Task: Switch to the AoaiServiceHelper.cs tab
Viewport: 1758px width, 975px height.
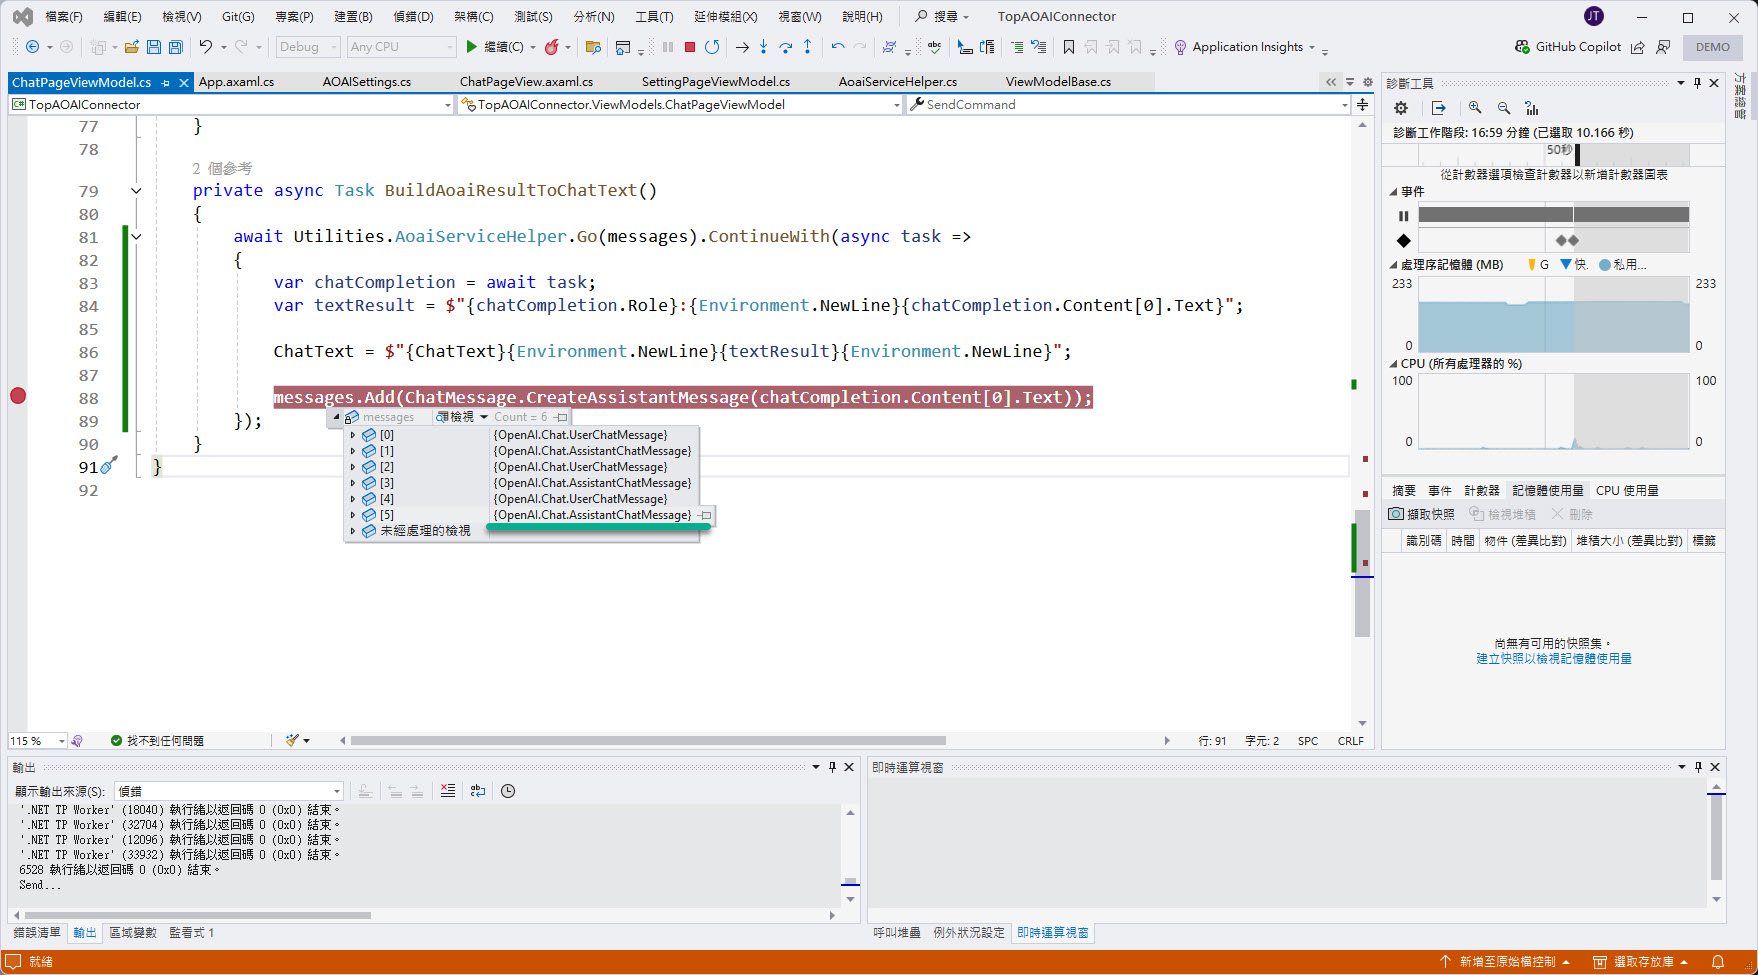Action: (898, 82)
